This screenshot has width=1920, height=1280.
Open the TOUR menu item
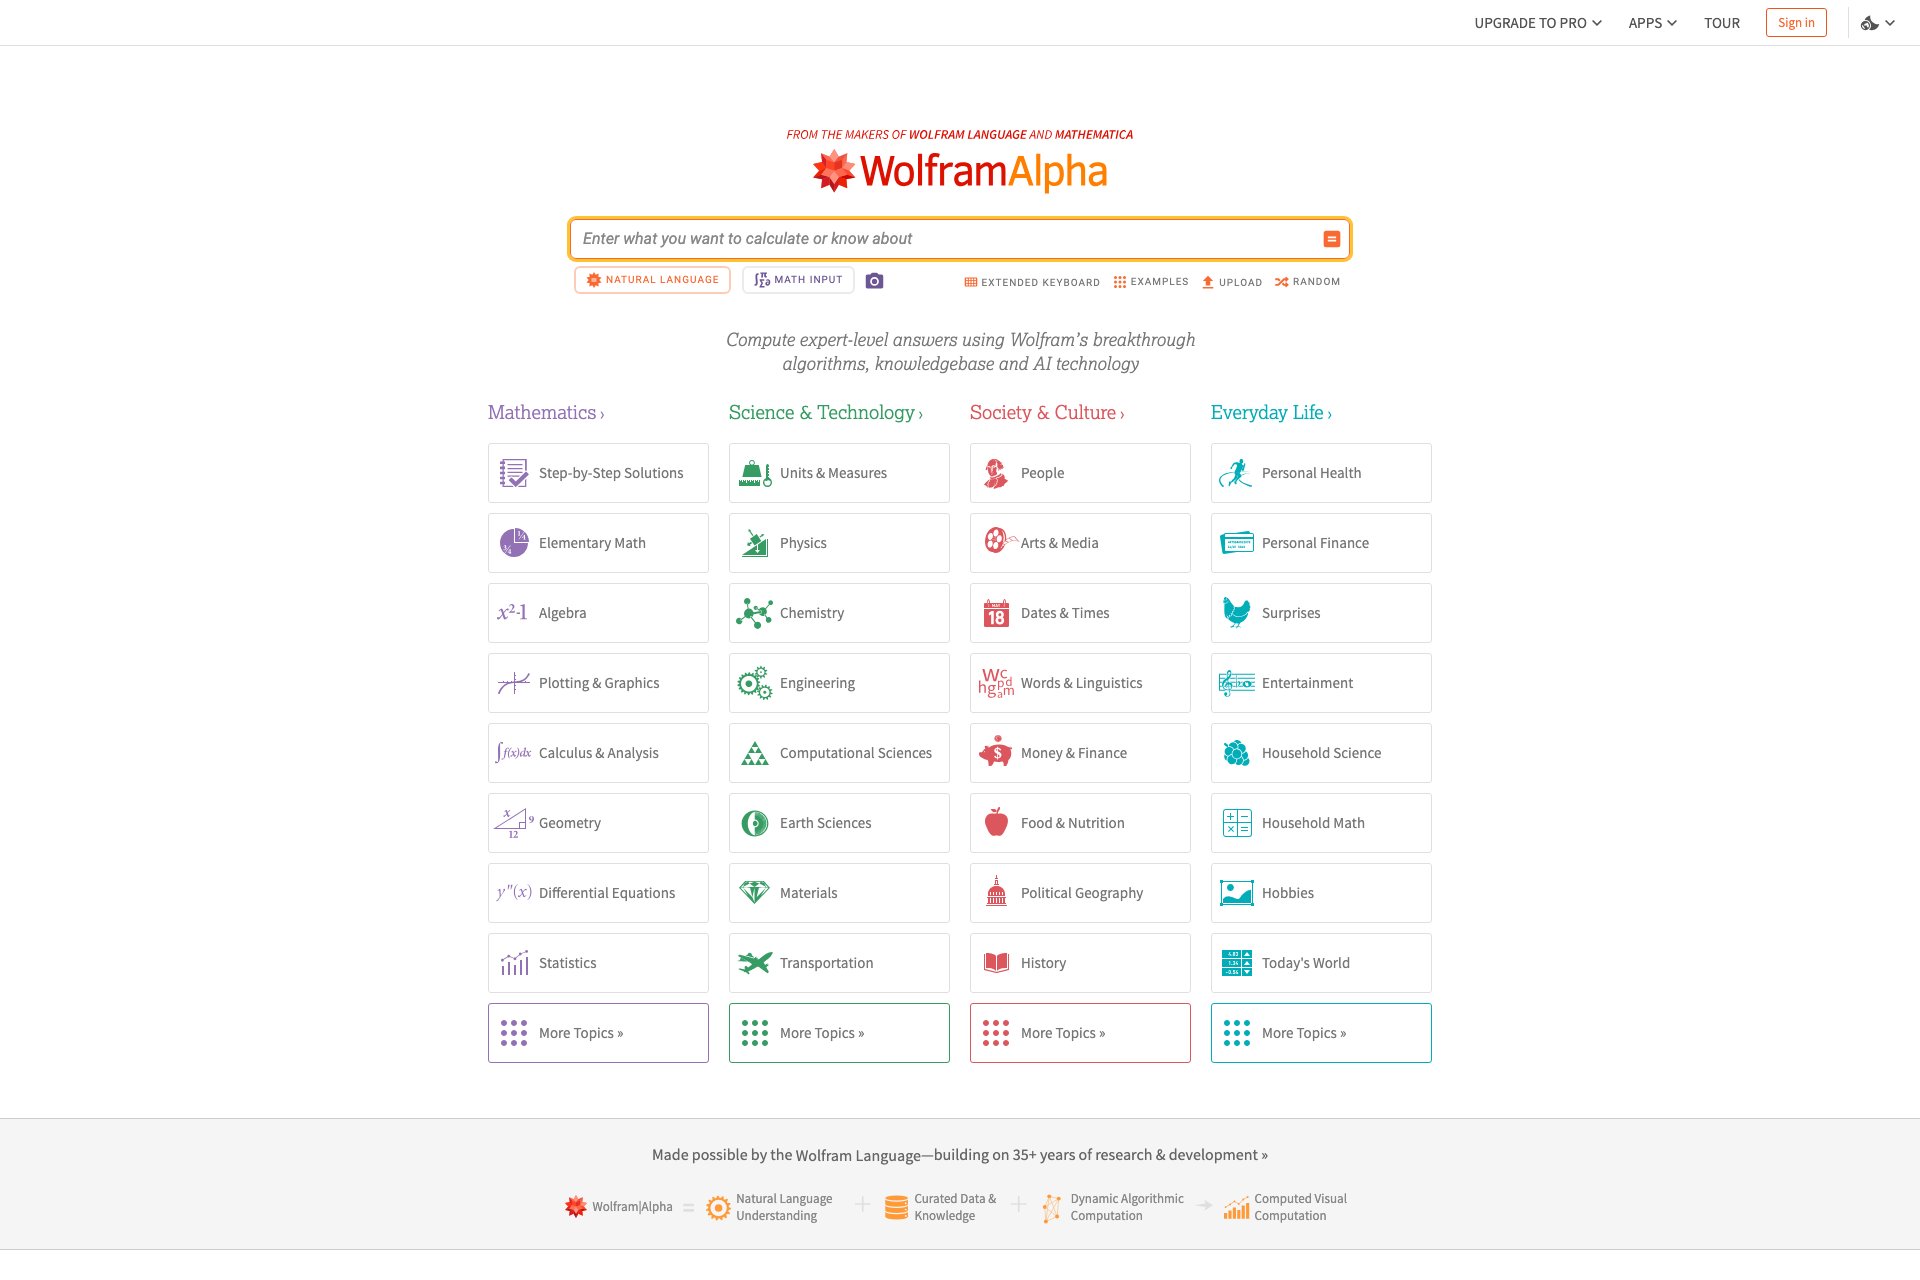point(1721,22)
